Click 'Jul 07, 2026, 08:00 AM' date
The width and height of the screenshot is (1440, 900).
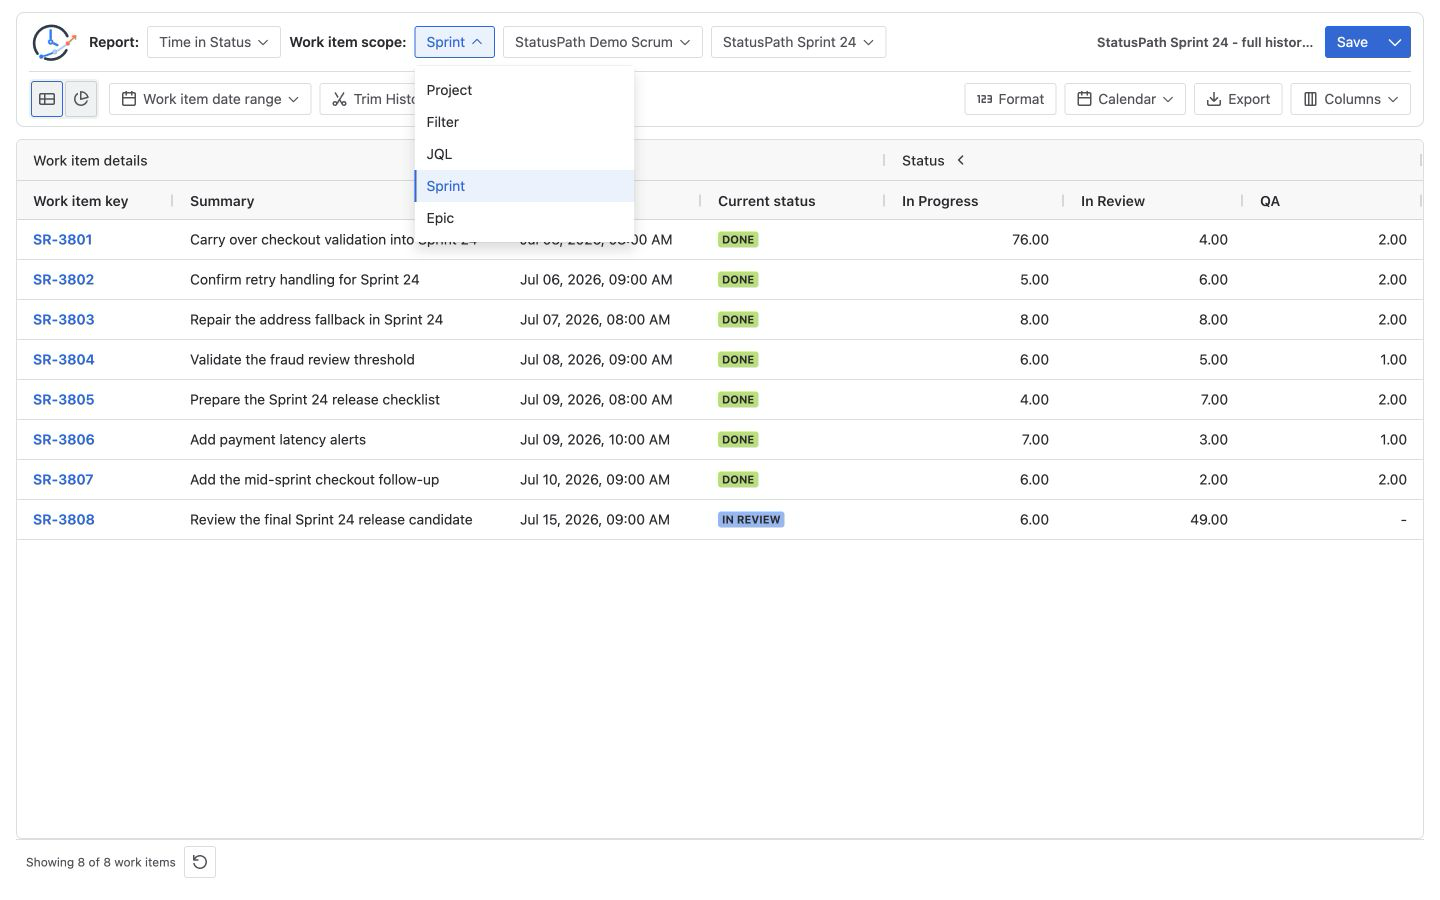(x=596, y=320)
